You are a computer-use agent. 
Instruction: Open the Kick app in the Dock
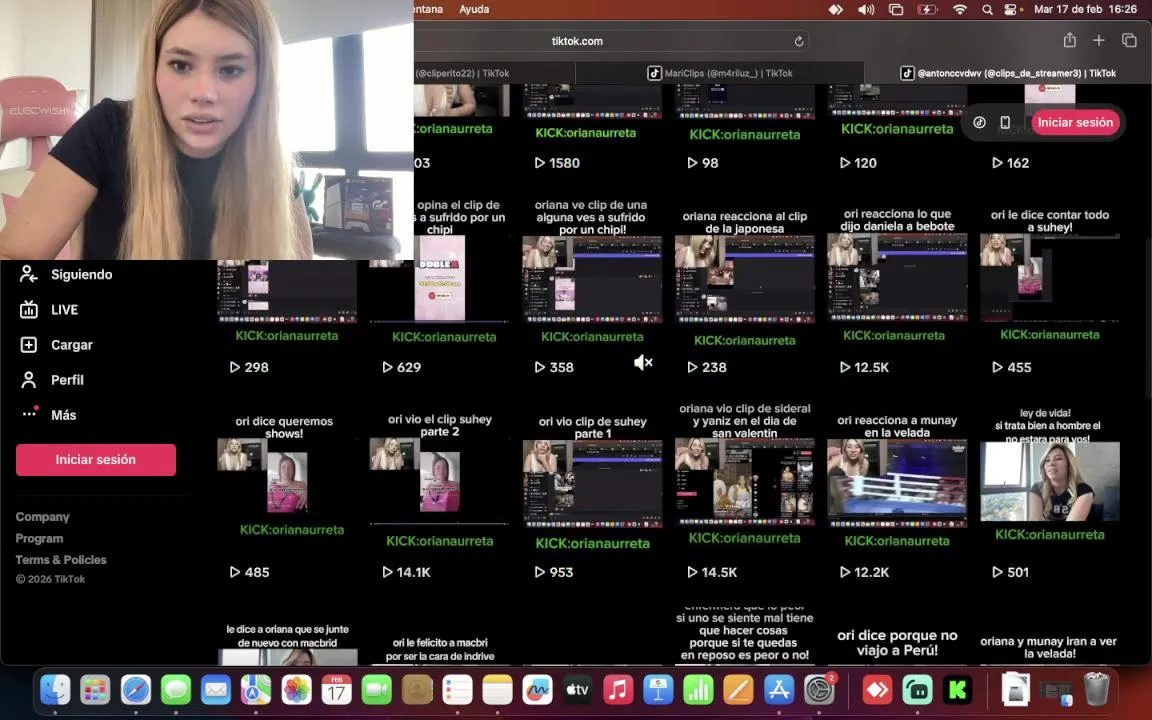point(958,690)
